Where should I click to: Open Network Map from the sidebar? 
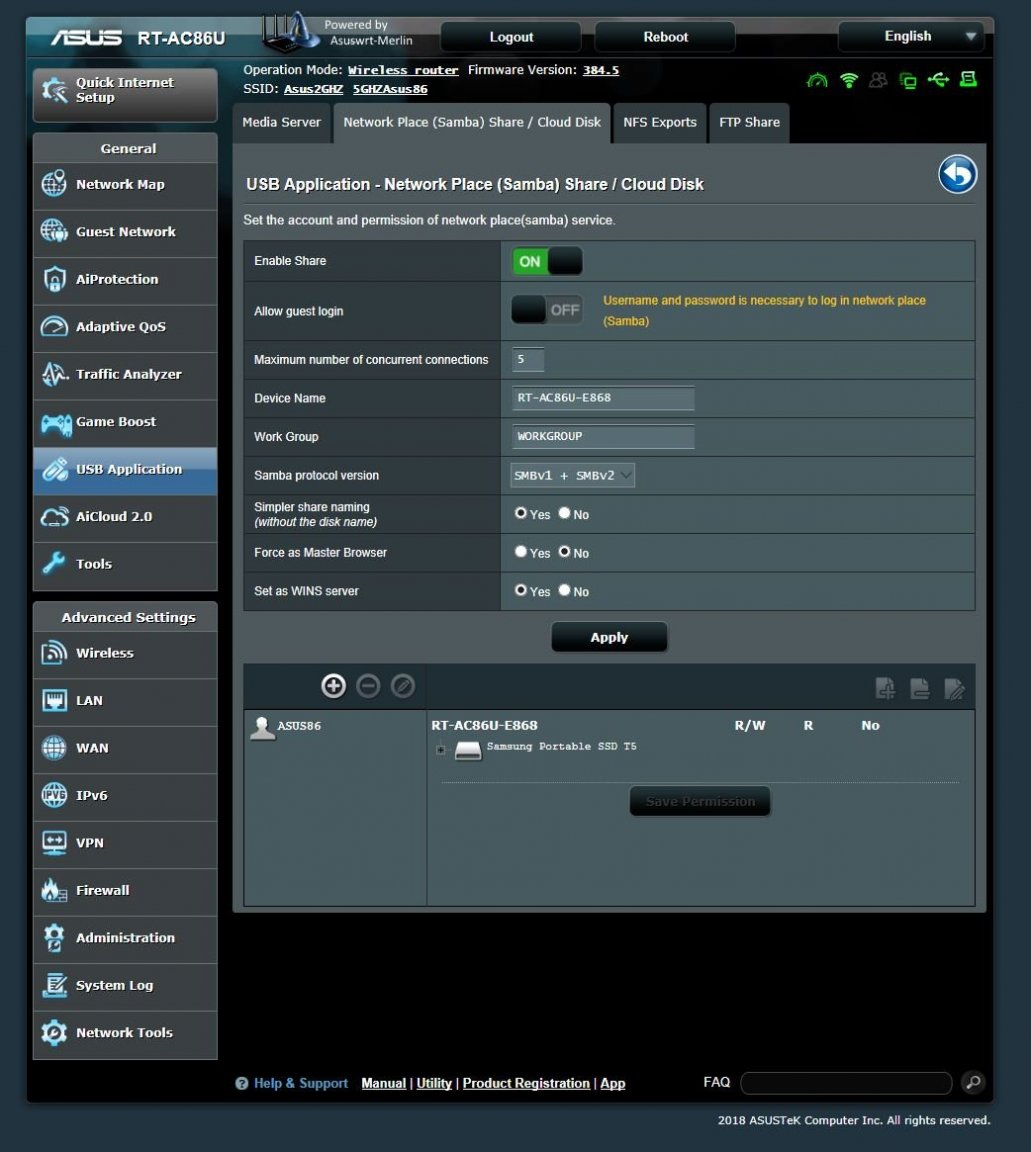click(125, 184)
